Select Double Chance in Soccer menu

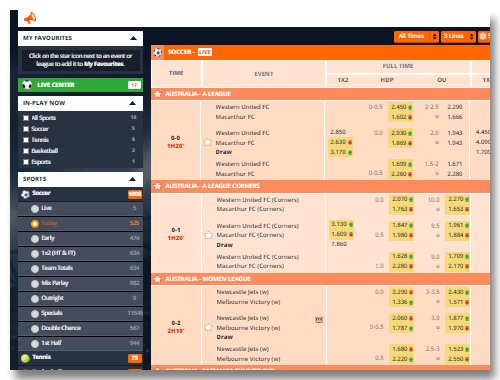point(80,328)
